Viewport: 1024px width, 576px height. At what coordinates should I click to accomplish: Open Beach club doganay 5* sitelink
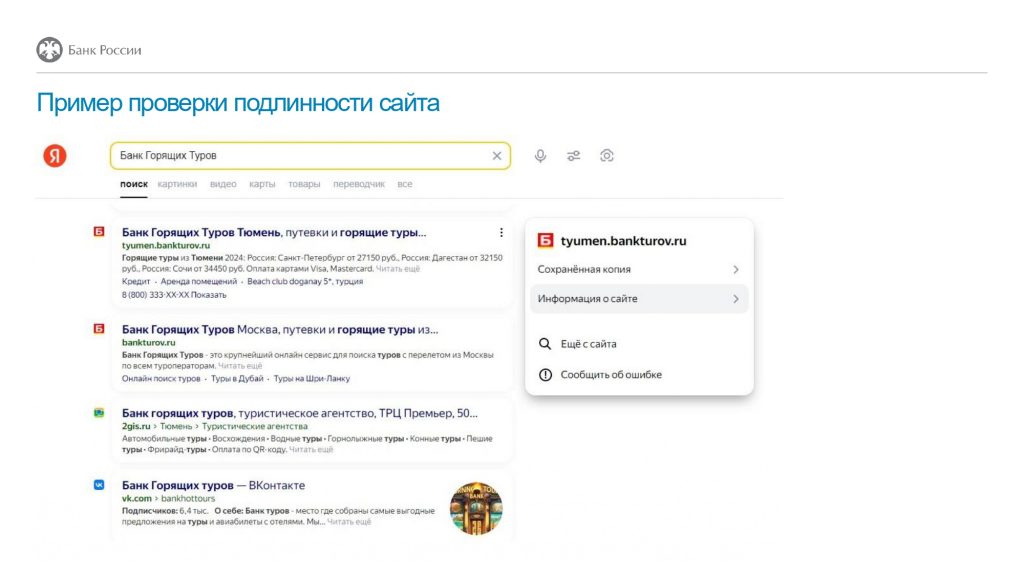tap(305, 281)
